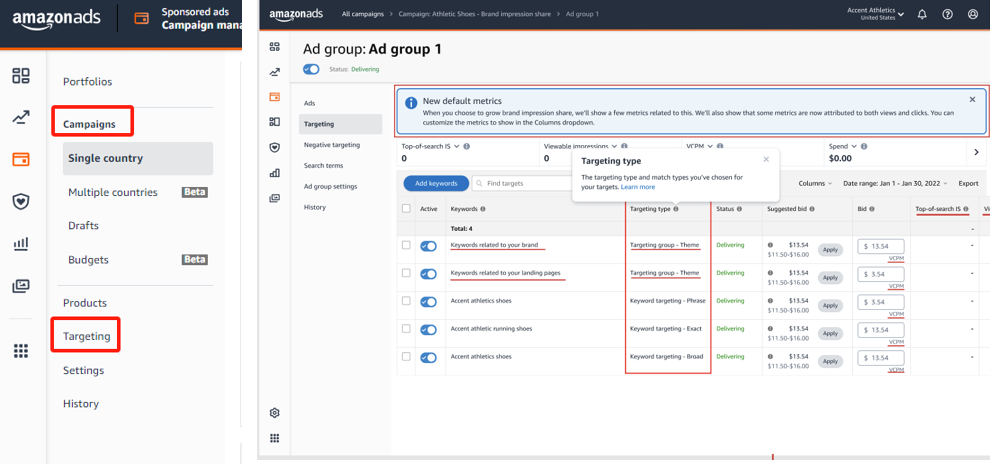Open the date range dropdown
This screenshot has height=465, width=990.
pos(896,184)
